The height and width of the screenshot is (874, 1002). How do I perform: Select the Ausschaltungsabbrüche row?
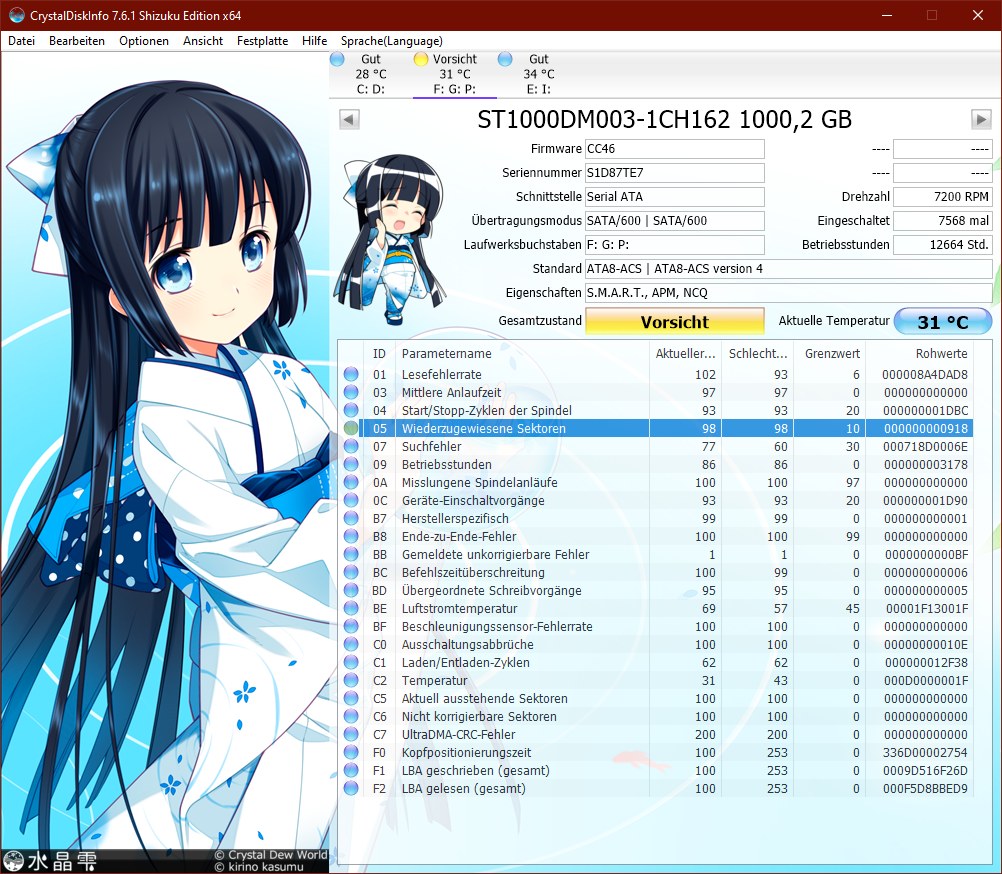point(656,645)
